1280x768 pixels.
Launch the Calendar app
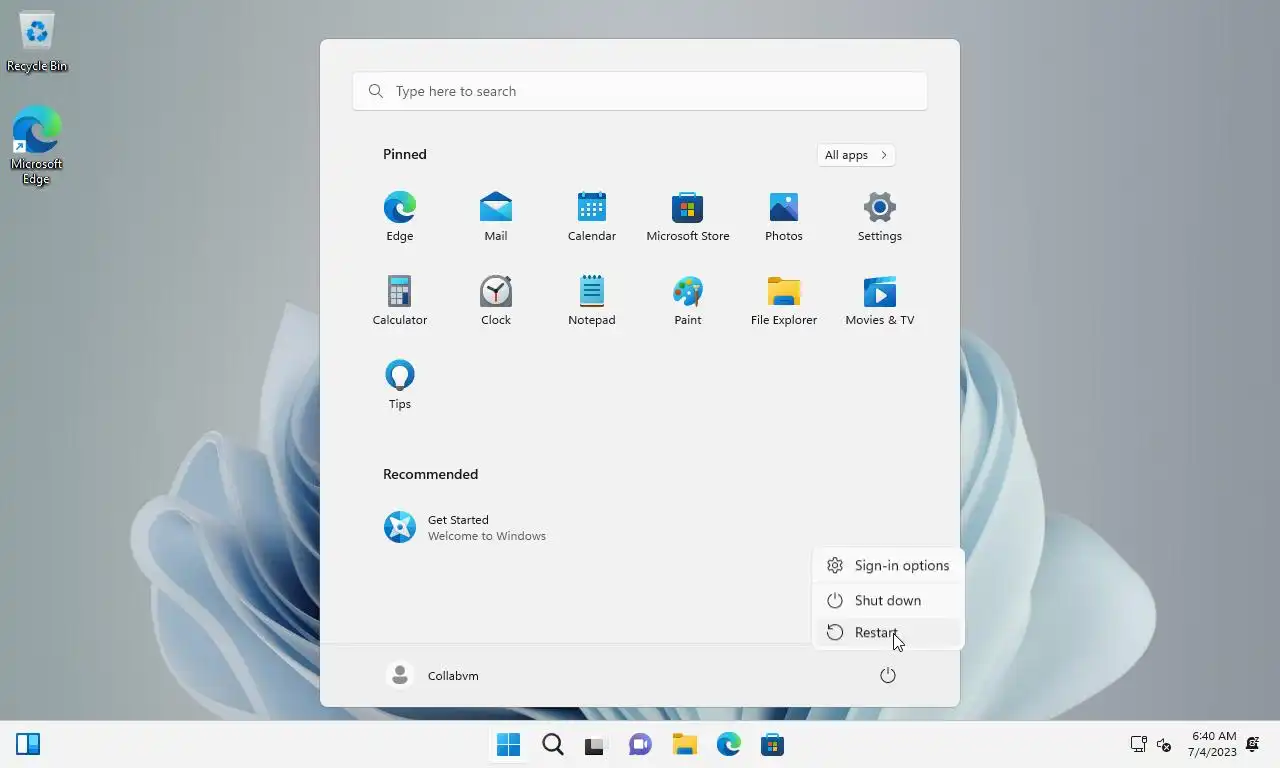(x=592, y=216)
